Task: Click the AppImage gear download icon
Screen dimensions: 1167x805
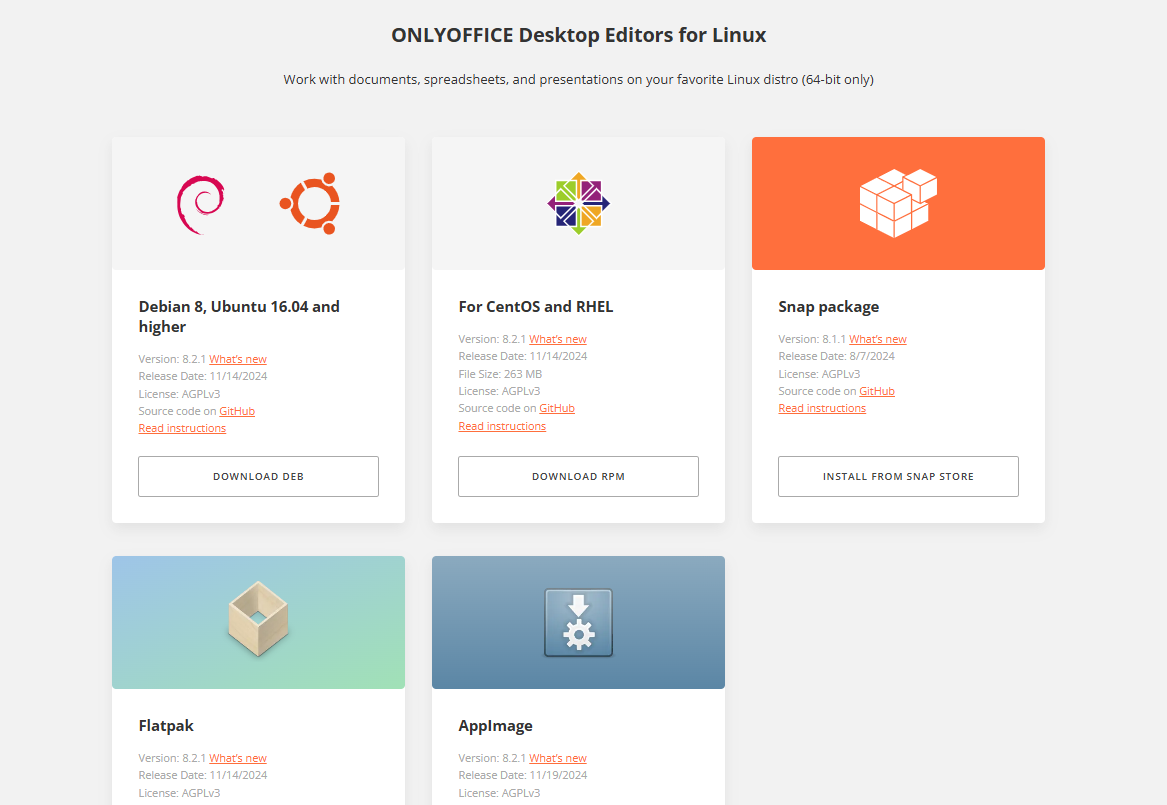Action: point(578,623)
